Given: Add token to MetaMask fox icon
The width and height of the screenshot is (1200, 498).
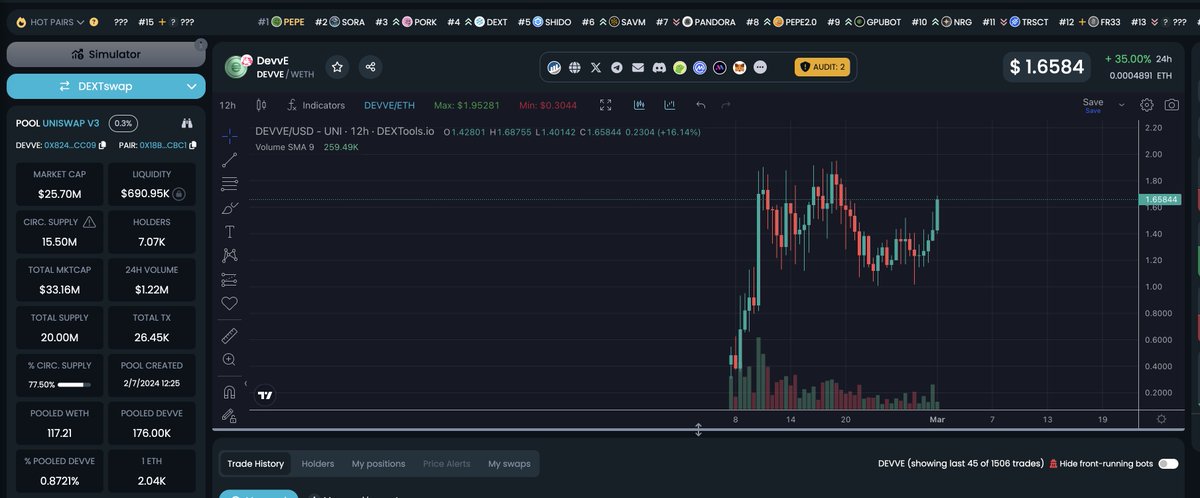Looking at the screenshot, I should tap(740, 68).
